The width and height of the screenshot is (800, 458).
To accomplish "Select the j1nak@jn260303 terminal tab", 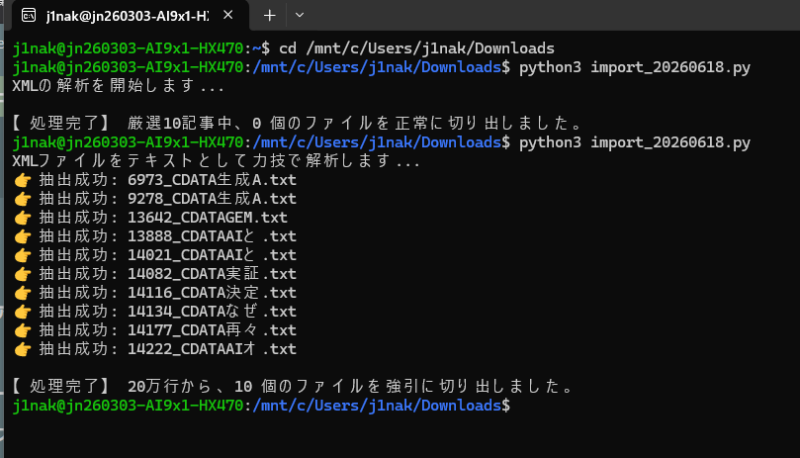I will point(130,15).
